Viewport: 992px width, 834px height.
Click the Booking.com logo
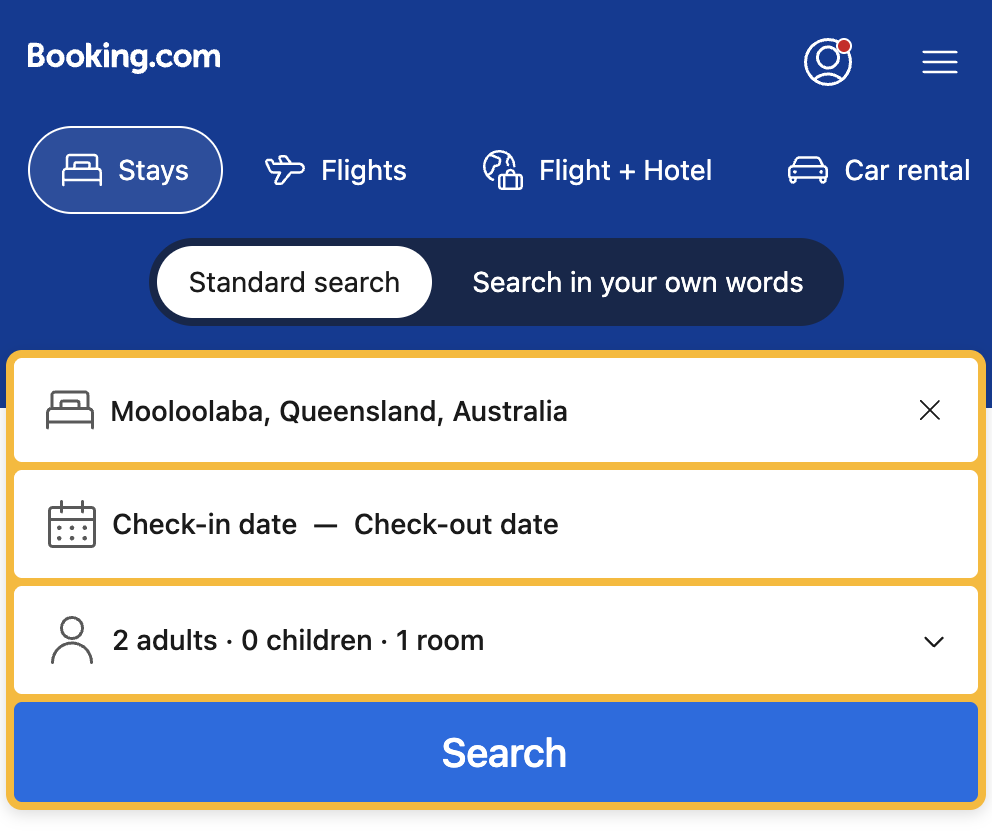[124, 57]
